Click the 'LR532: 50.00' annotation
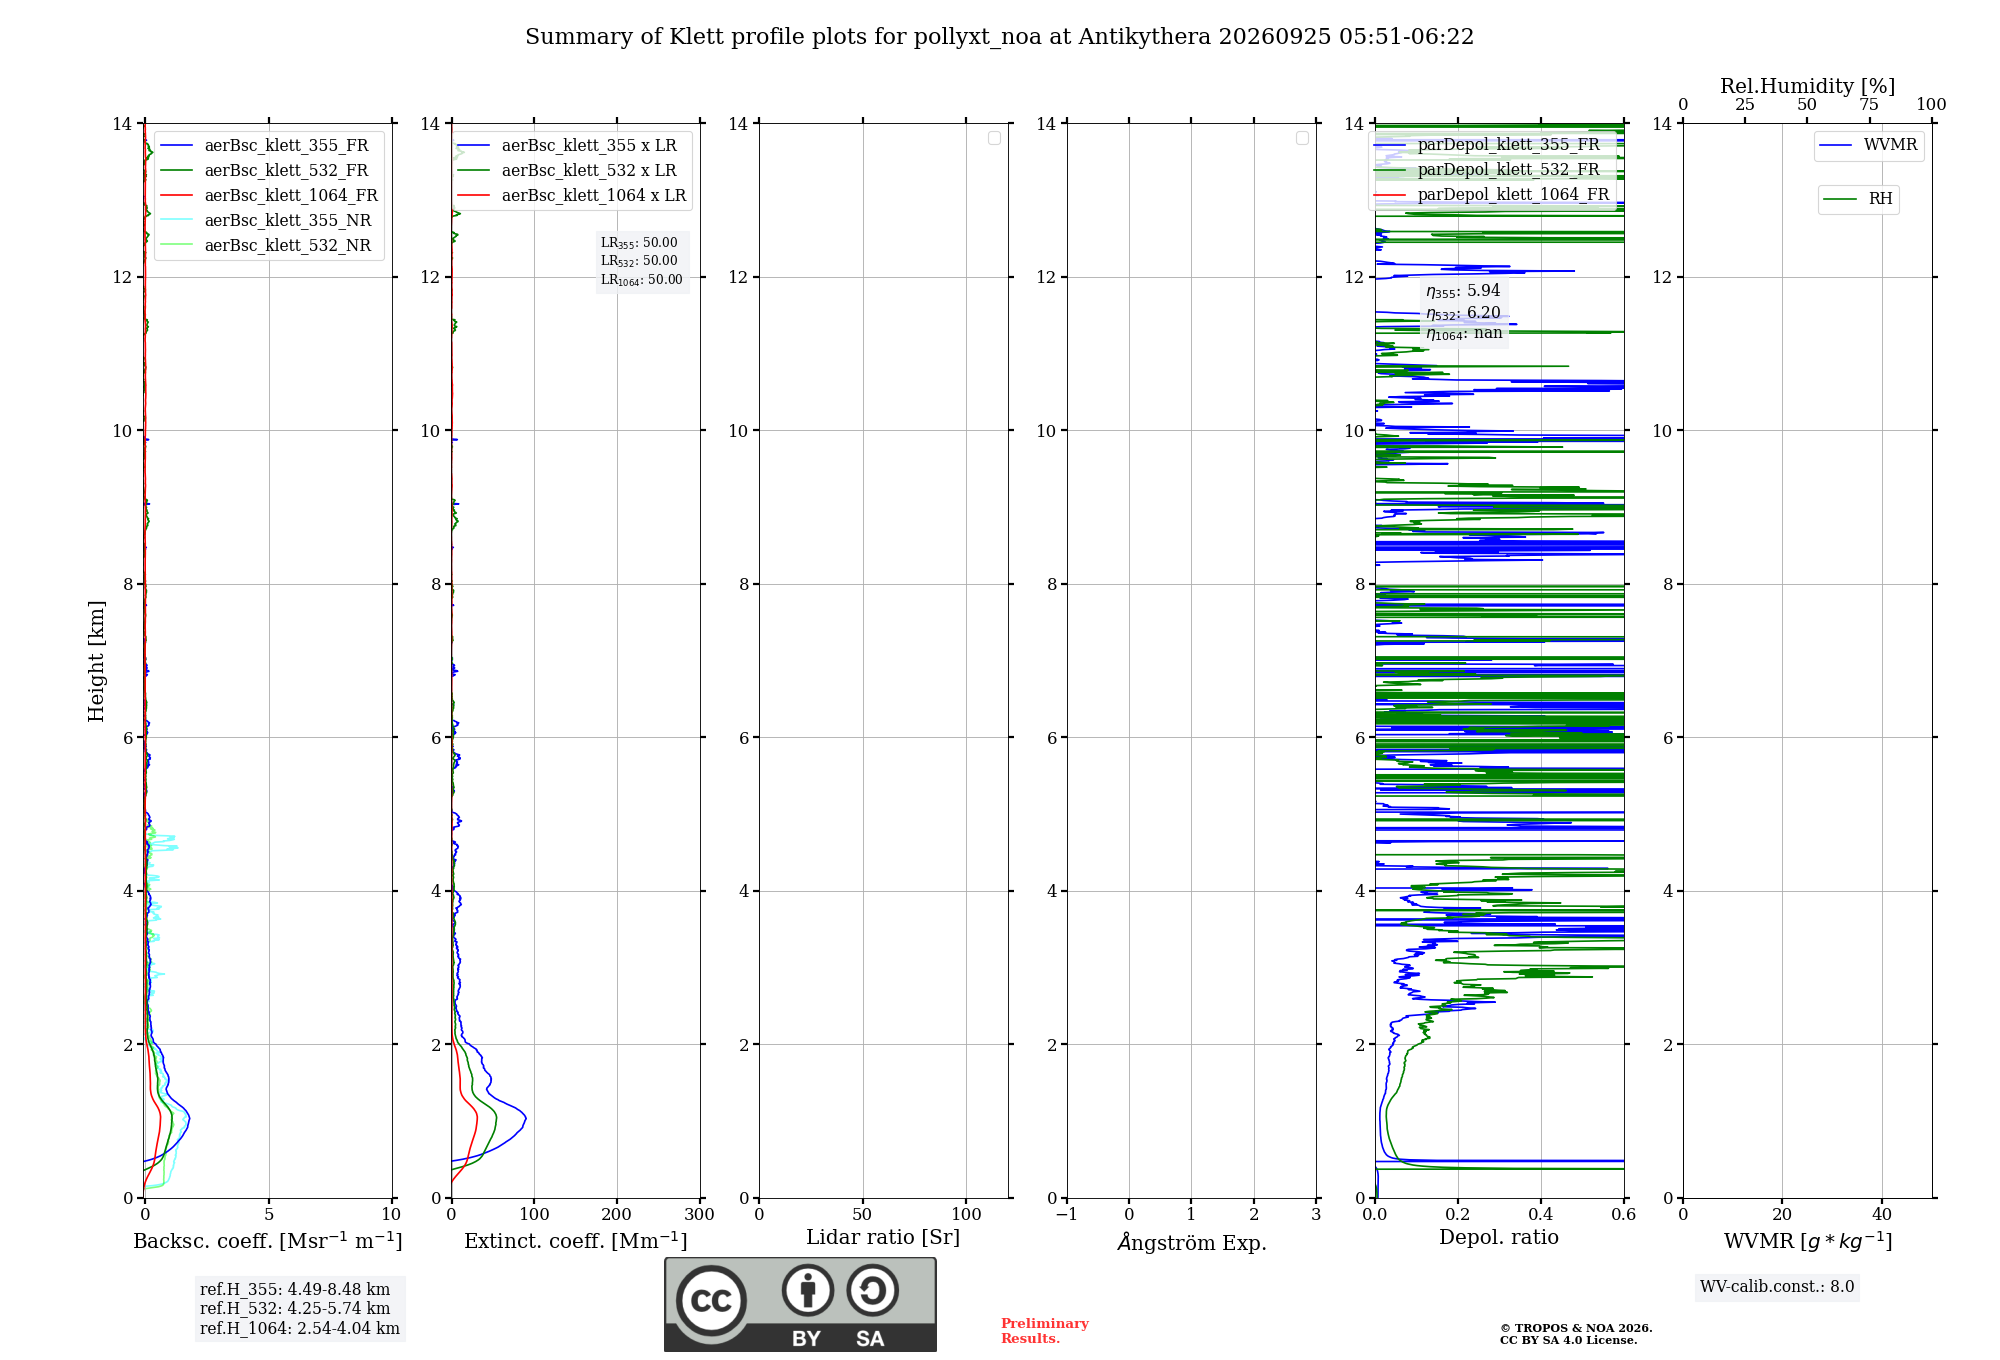The image size is (2000, 1360). coord(639,261)
